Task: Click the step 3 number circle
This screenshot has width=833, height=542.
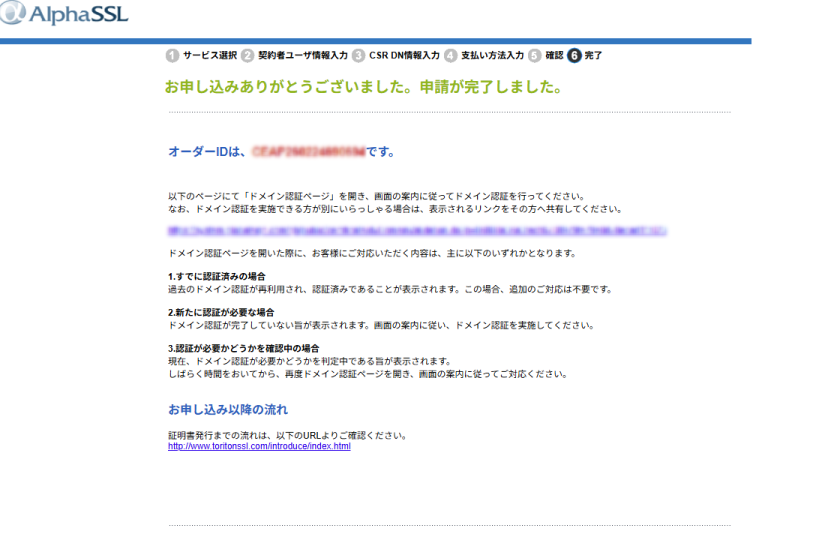Action: tap(358, 56)
